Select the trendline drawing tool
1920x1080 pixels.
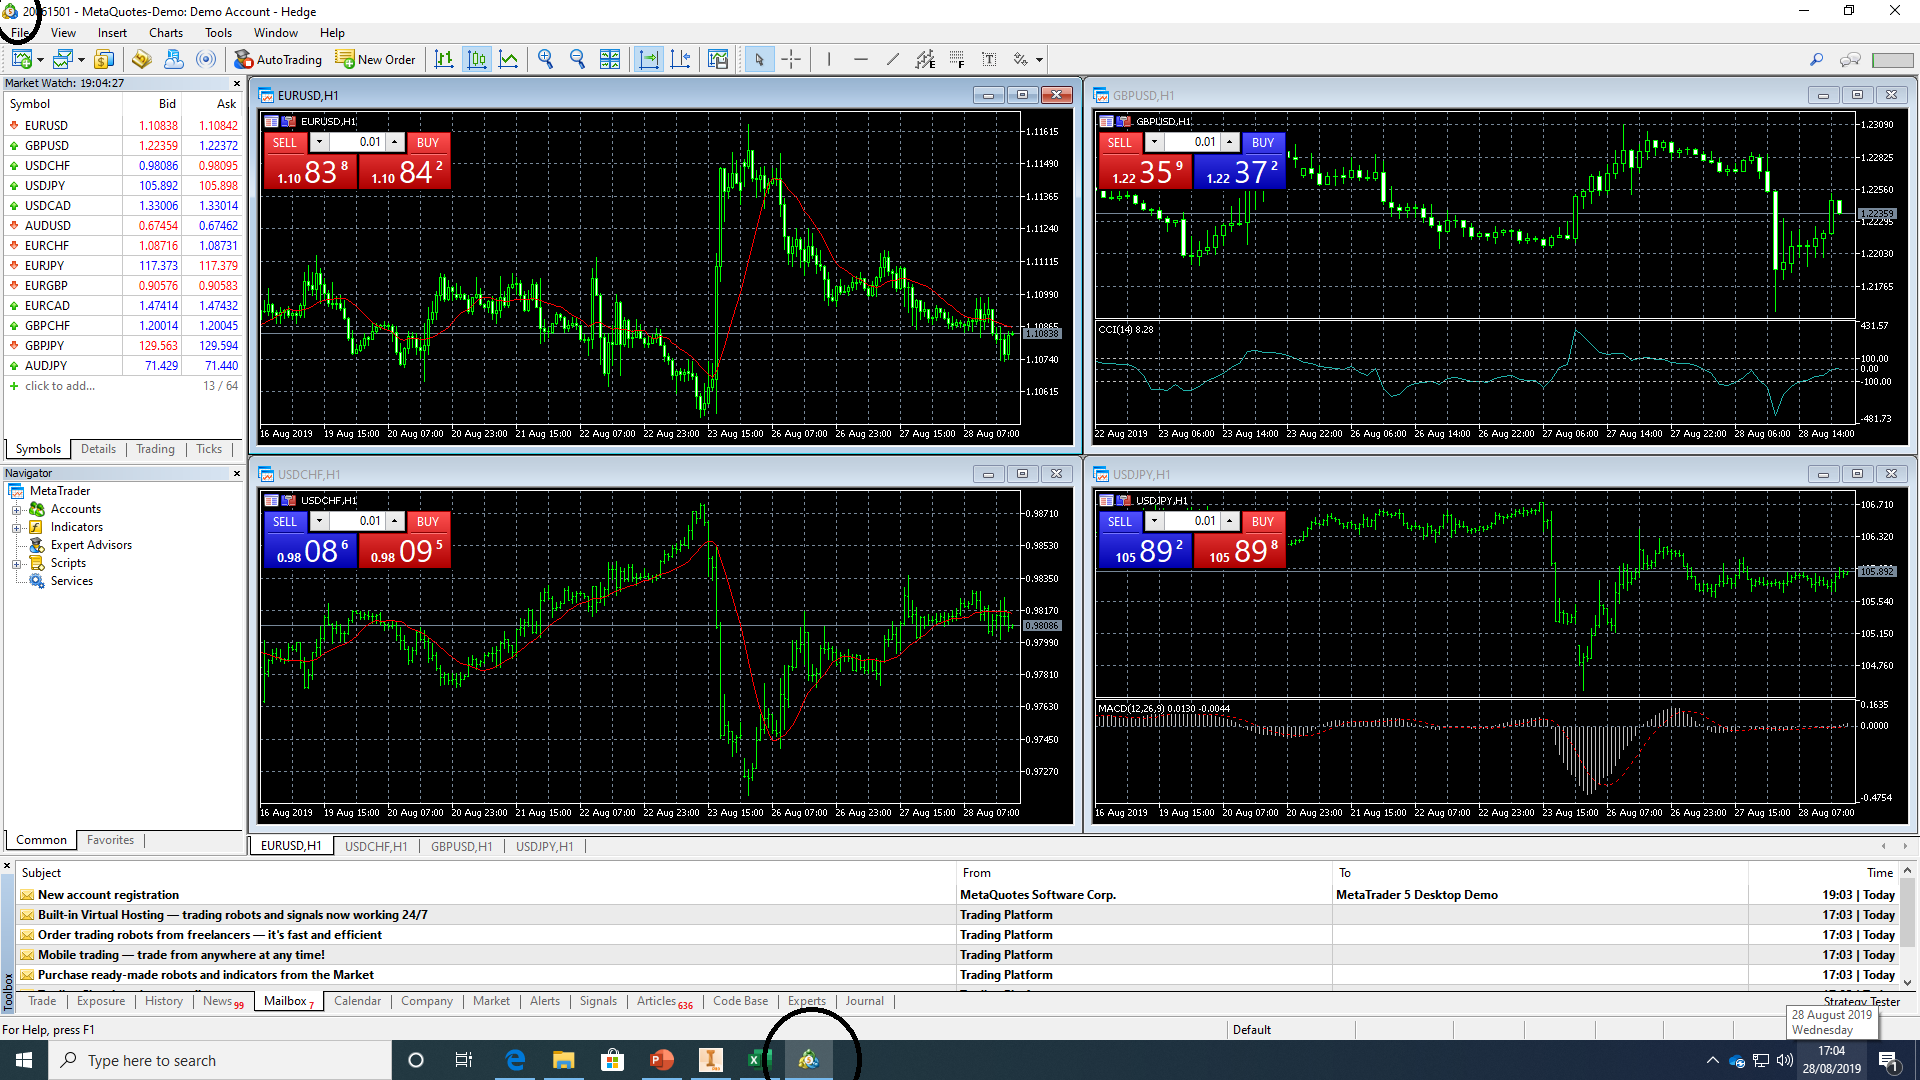point(893,60)
